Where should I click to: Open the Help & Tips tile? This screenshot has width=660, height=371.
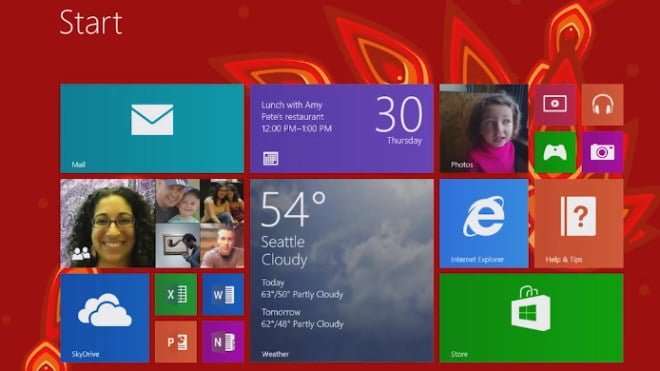[x=579, y=224]
